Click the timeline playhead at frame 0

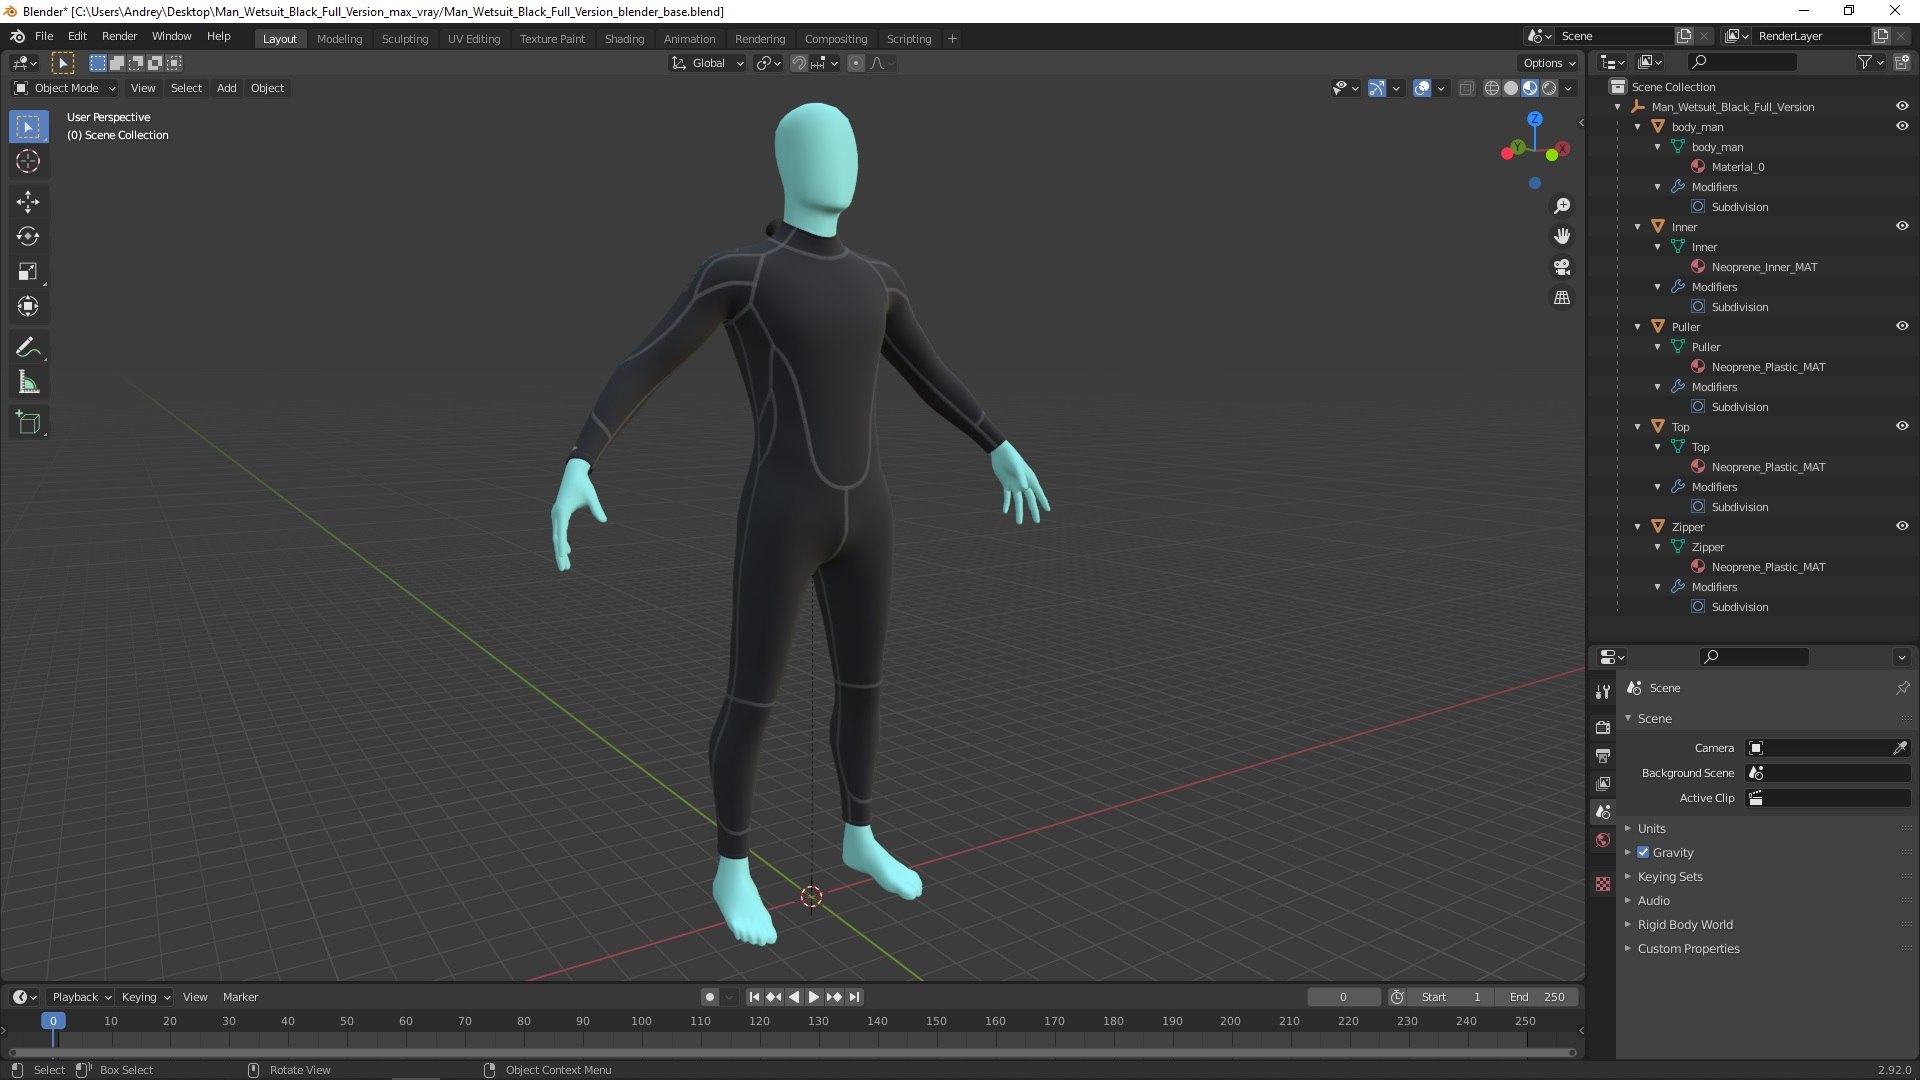point(53,1021)
